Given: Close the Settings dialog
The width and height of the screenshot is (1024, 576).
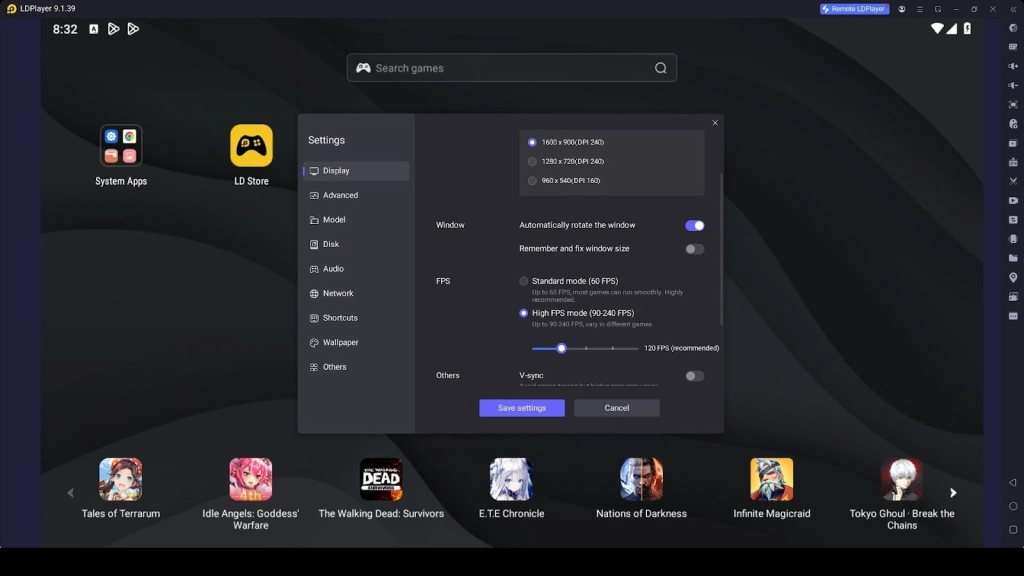Looking at the screenshot, I should tap(715, 123).
